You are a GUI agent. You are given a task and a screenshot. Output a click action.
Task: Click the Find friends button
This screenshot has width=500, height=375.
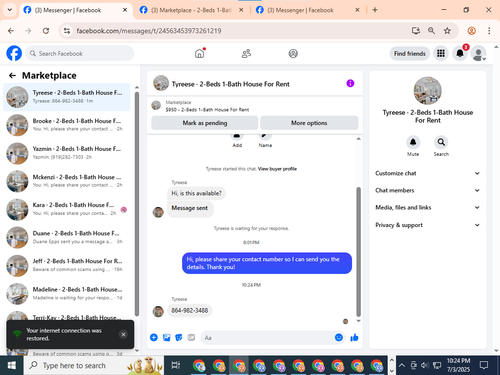pyautogui.click(x=410, y=53)
